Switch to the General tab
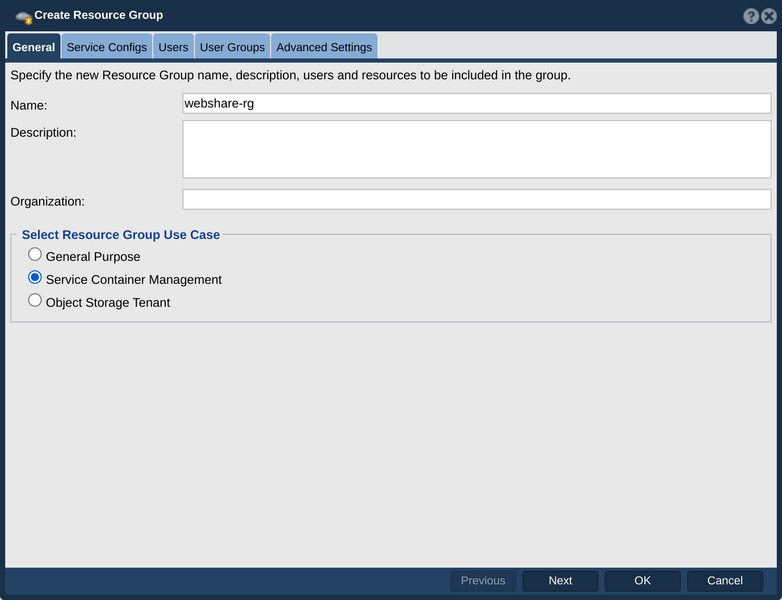 click(33, 47)
